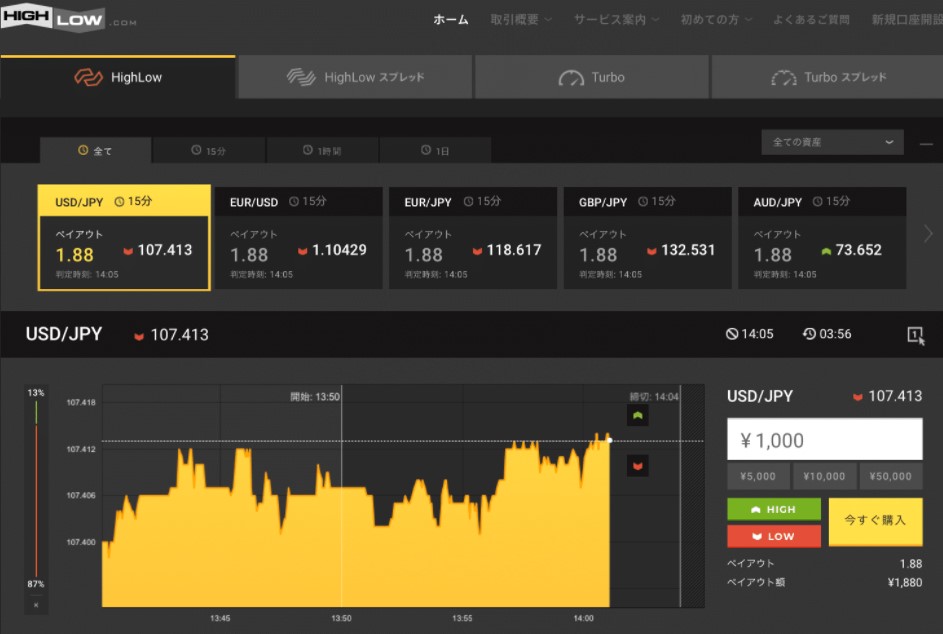This screenshot has width=943, height=634.
Task: Click the Turbo スプレッド dashed gauge icon
Action: [x=784, y=78]
